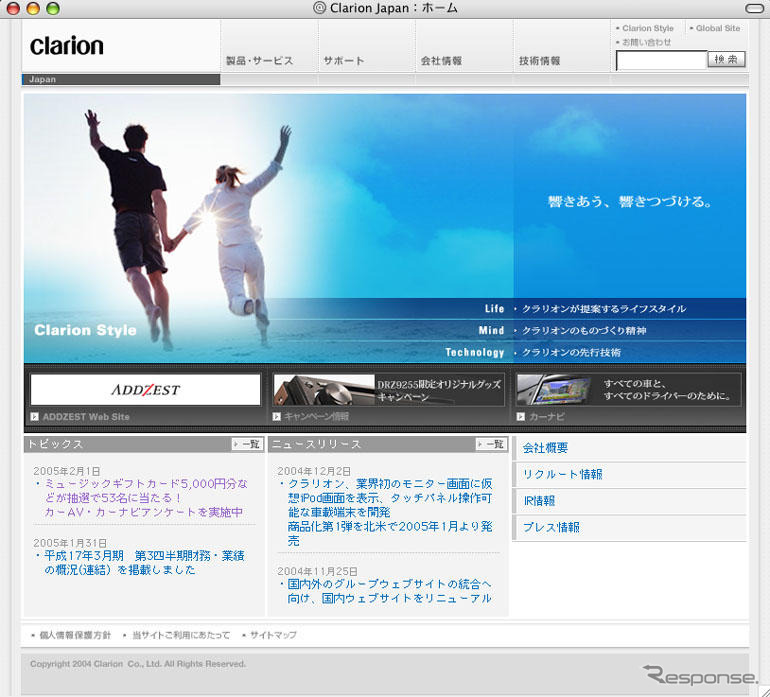The height and width of the screenshot is (697, 770).
Task: Click the yellow minimize window button
Action: click(x=33, y=8)
